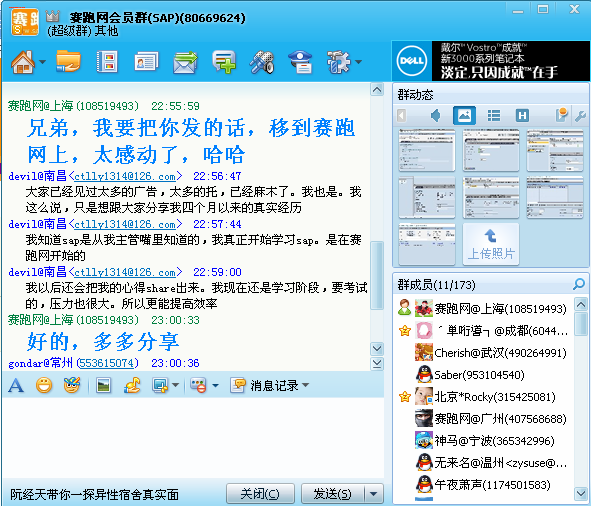Image resolution: width=591 pixels, height=506 pixels.
Task: Open the second thumbnail in the top row
Action: 491,150
